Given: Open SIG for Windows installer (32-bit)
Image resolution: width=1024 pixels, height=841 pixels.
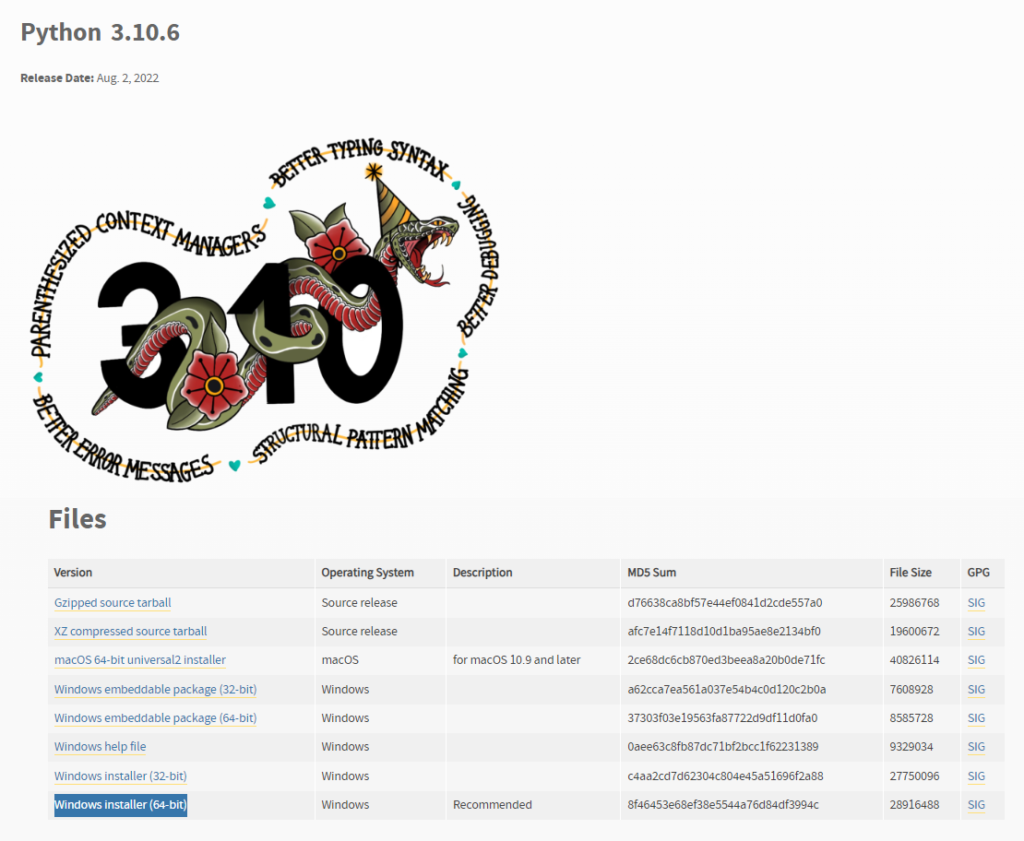Looking at the screenshot, I should [x=976, y=776].
